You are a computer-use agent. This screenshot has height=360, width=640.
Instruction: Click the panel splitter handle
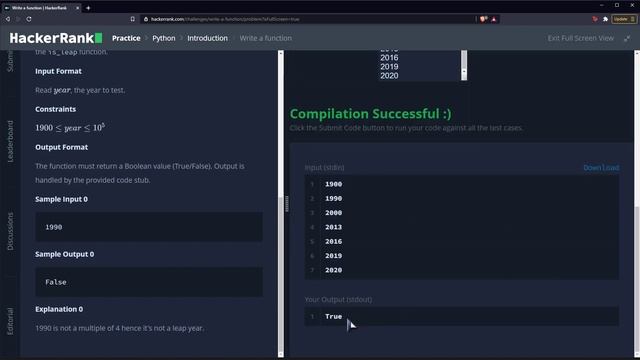(287, 204)
